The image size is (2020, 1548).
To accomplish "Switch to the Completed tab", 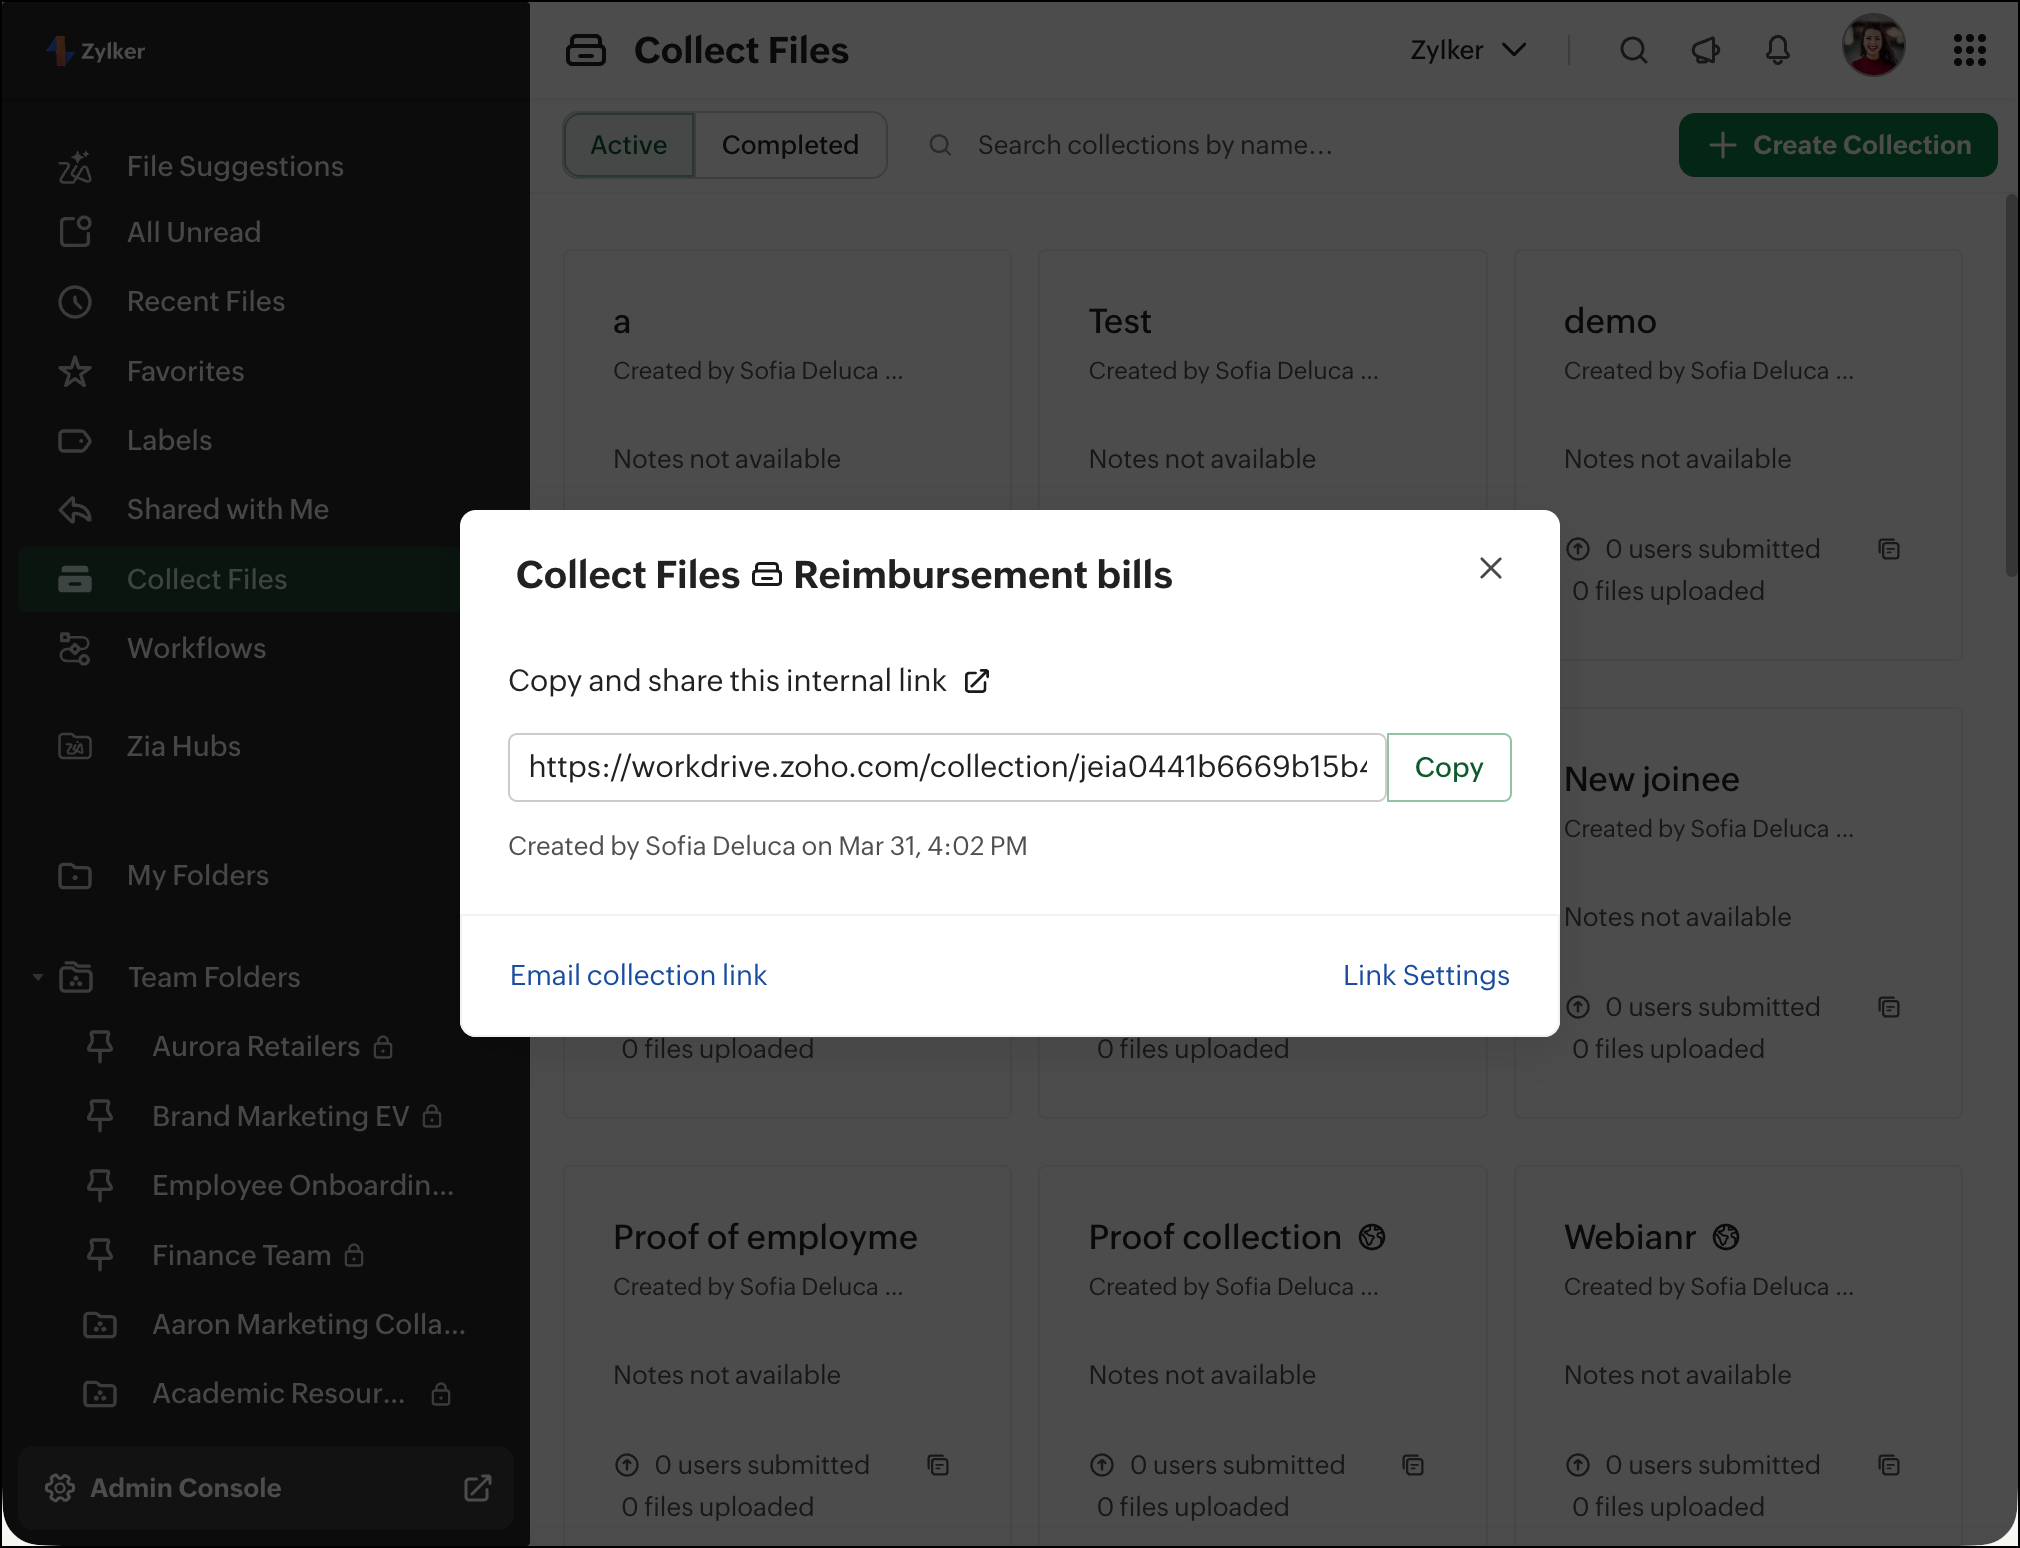I will 789,145.
